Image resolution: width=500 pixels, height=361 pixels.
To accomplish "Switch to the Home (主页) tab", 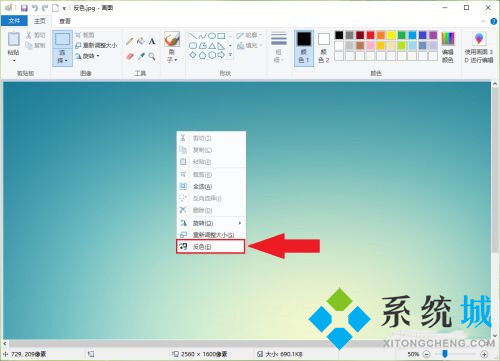I will pyautogui.click(x=40, y=21).
